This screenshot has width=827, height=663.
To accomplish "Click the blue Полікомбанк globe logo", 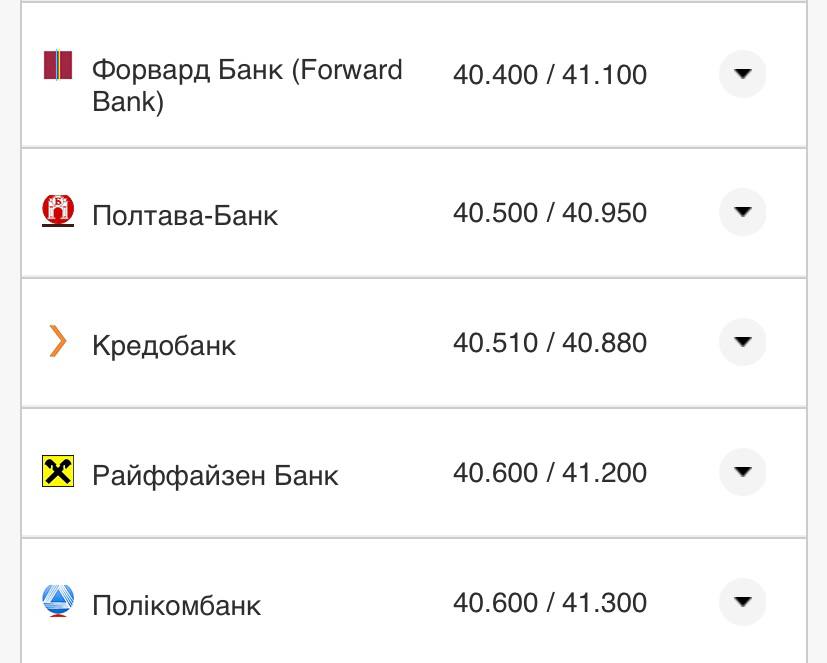I will tap(60, 602).
